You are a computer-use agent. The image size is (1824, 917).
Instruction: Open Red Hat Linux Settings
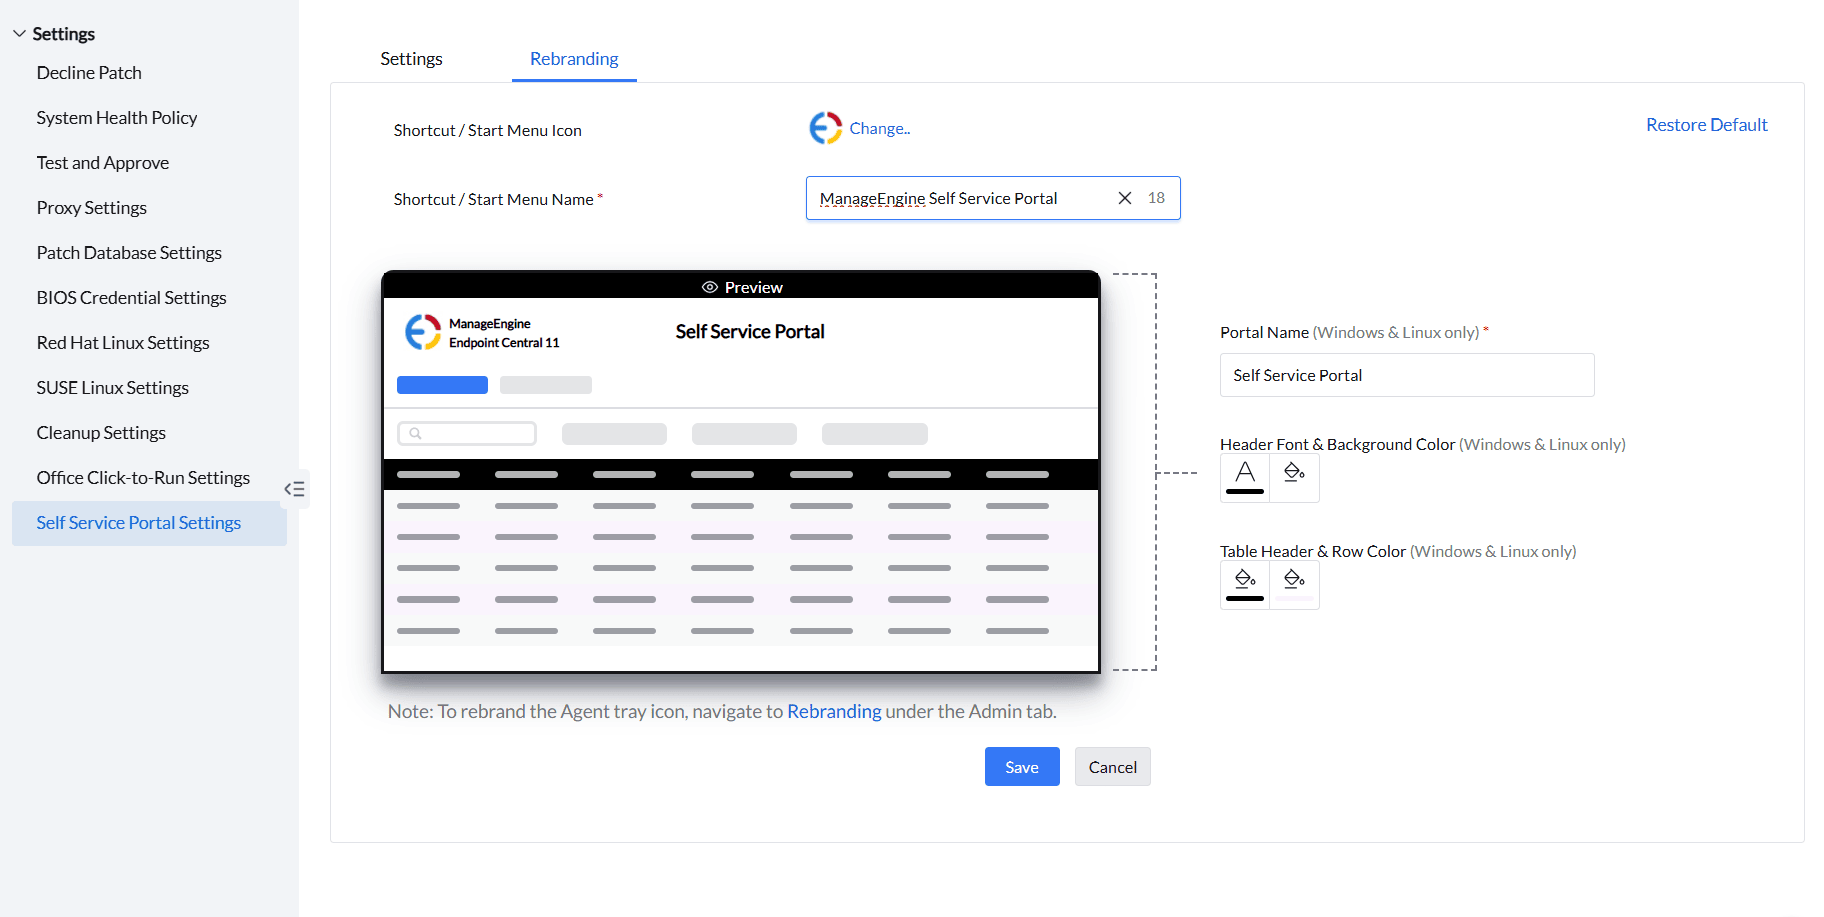[x=123, y=343]
